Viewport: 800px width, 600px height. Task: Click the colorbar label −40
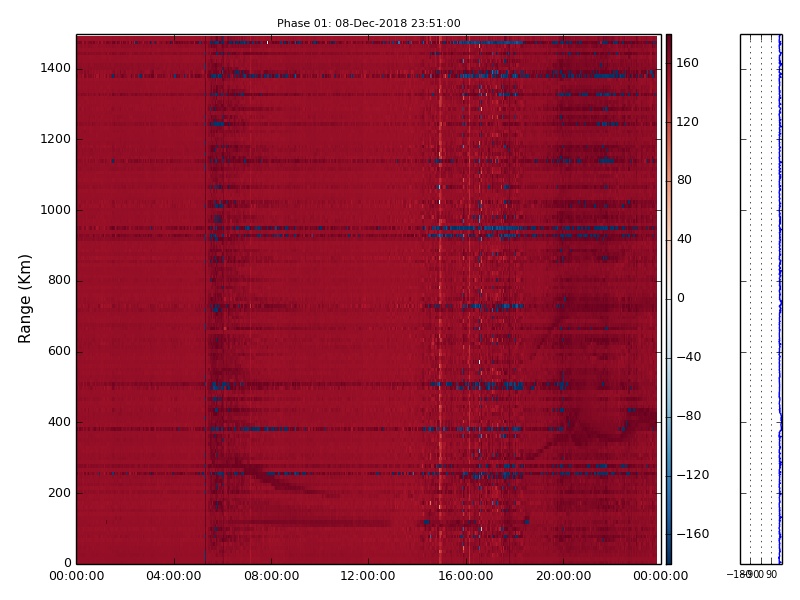coord(689,357)
